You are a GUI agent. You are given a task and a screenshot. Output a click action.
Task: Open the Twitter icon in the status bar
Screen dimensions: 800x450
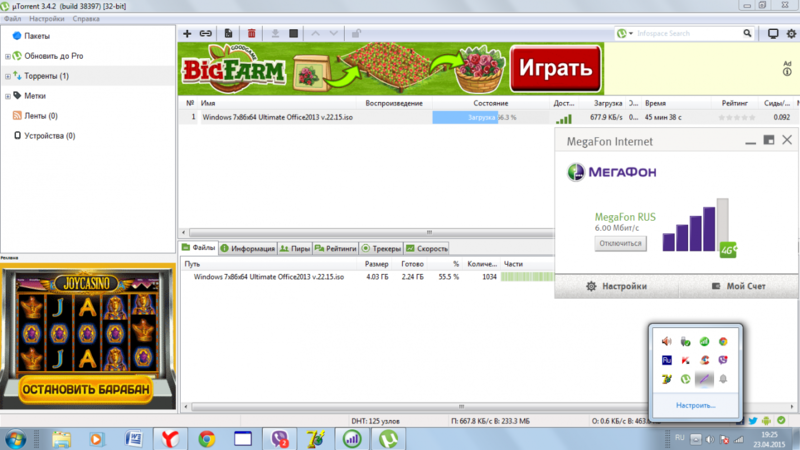point(753,421)
